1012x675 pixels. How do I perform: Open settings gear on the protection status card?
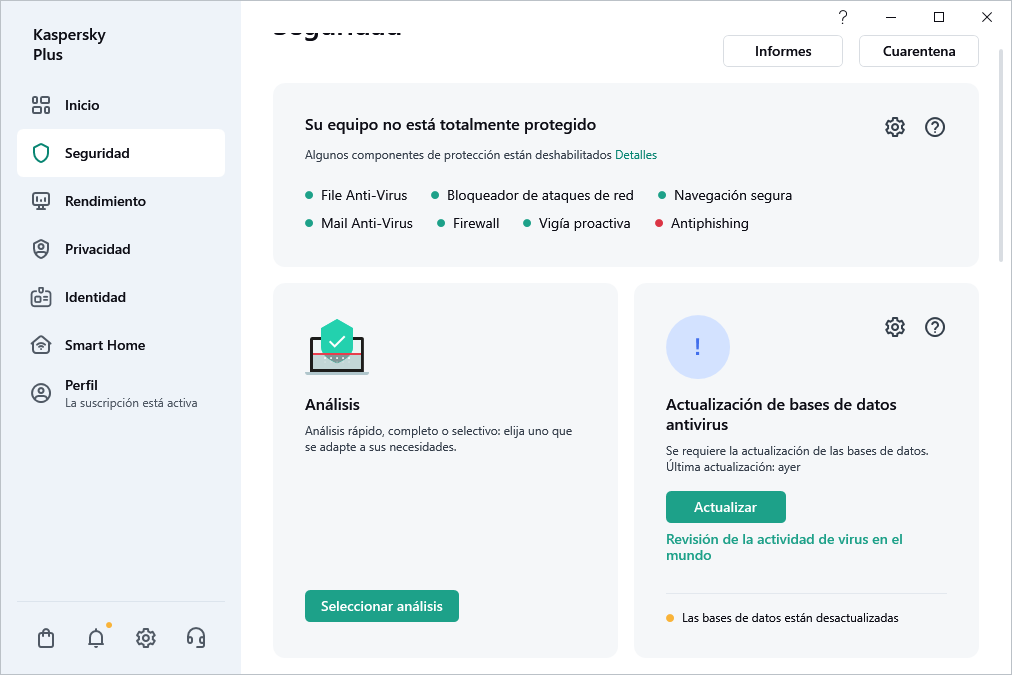click(894, 127)
